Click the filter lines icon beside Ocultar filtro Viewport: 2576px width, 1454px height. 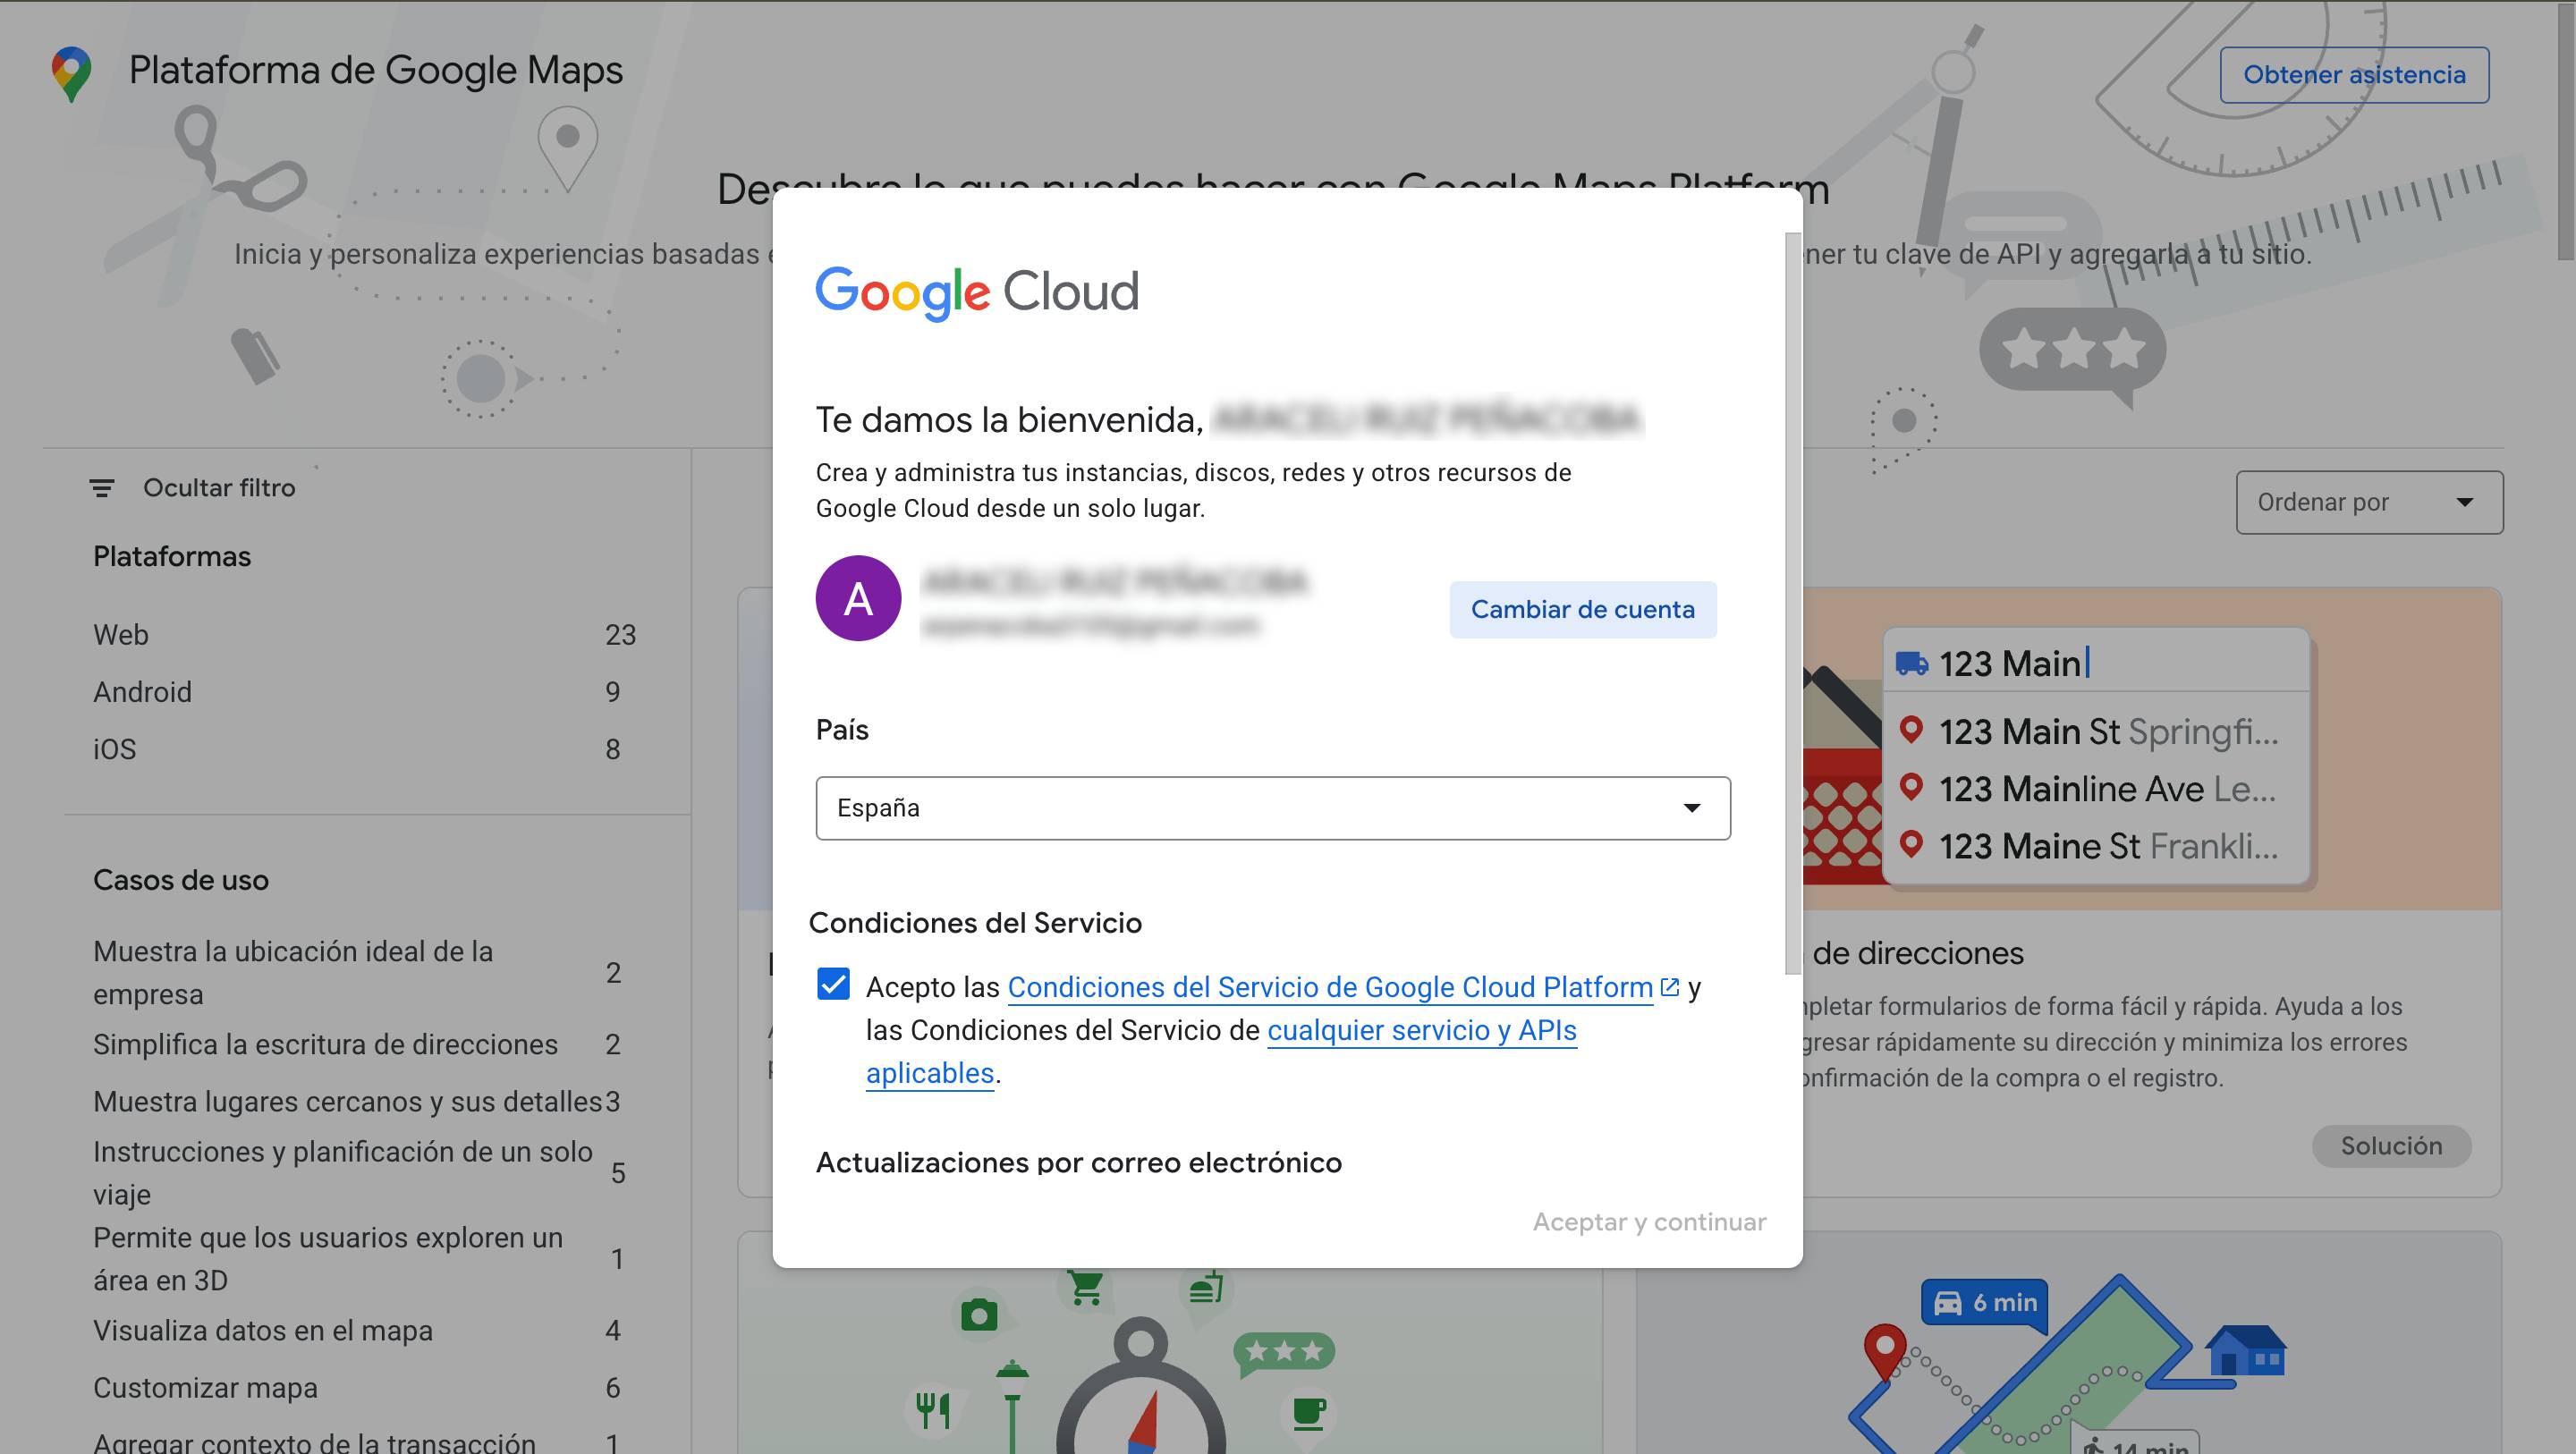point(102,488)
